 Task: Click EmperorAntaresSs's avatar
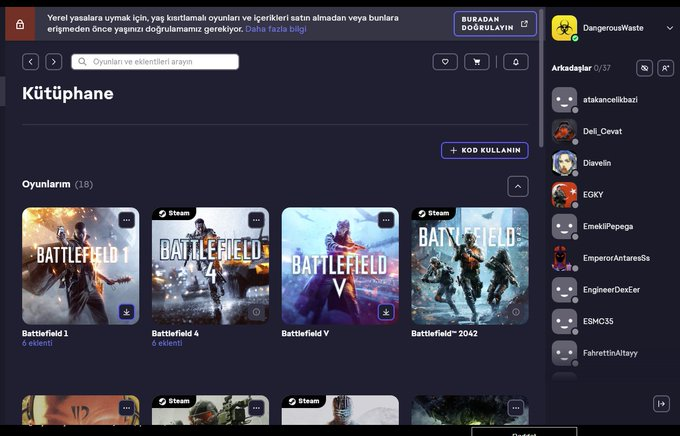point(564,258)
